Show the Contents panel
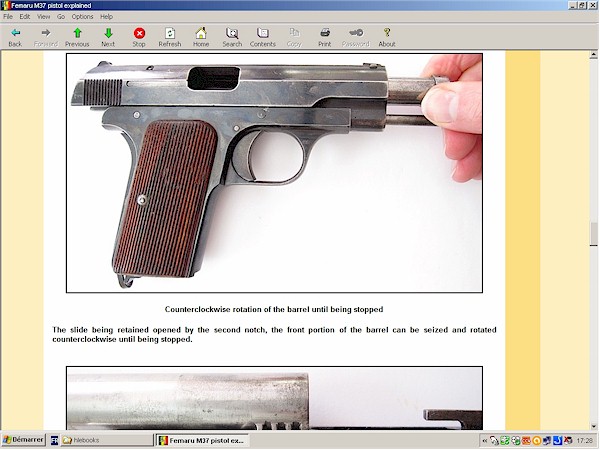600x450 pixels. tap(263, 38)
